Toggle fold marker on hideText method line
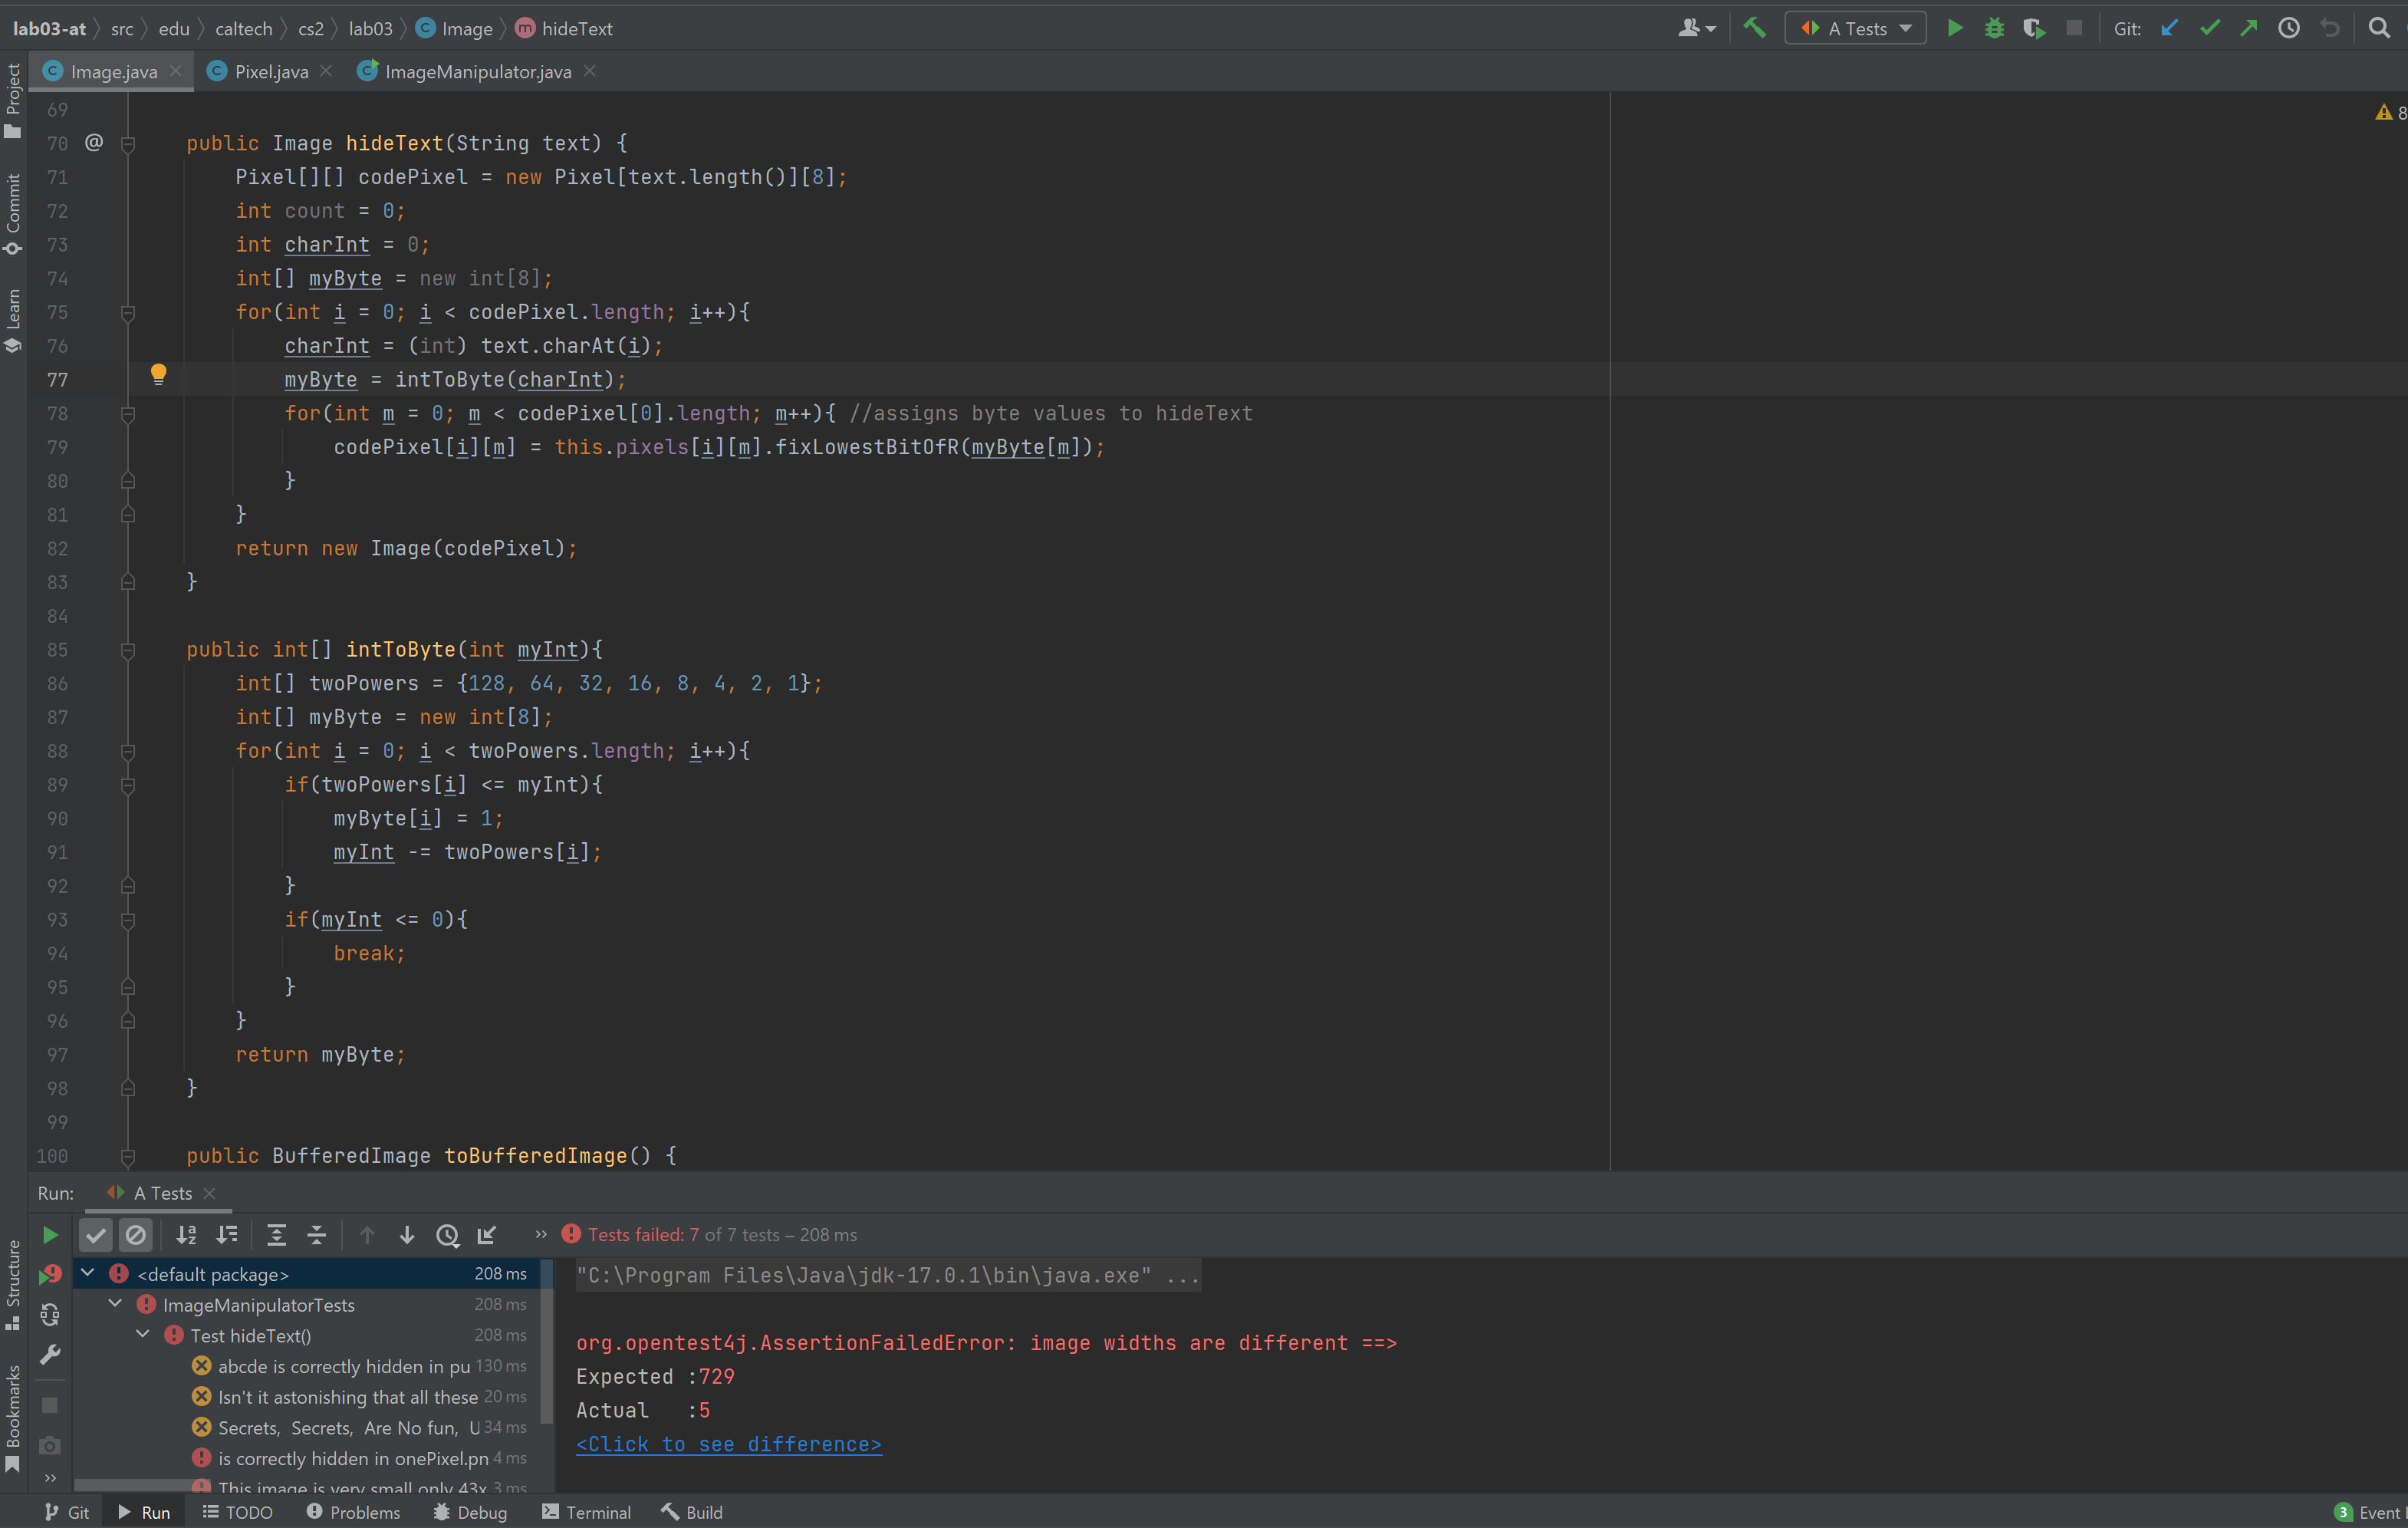Image resolution: width=2408 pixels, height=1528 pixels. coord(128,144)
